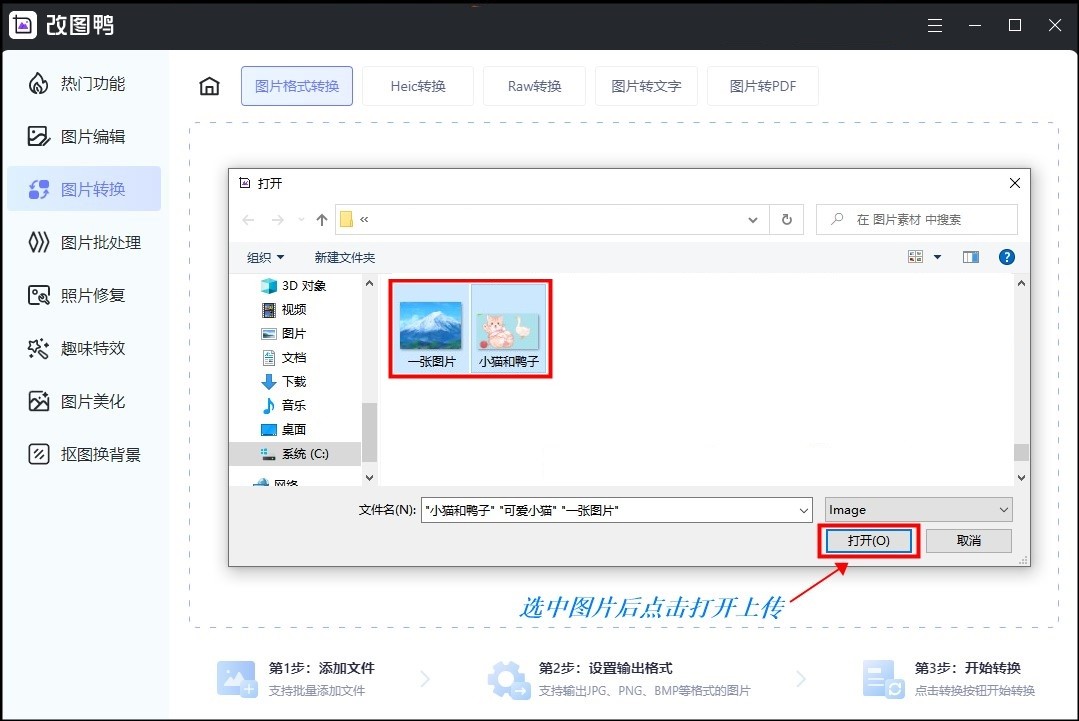This screenshot has width=1079, height=721.
Task: Click the help question mark icon in dialog
Action: point(1006,256)
